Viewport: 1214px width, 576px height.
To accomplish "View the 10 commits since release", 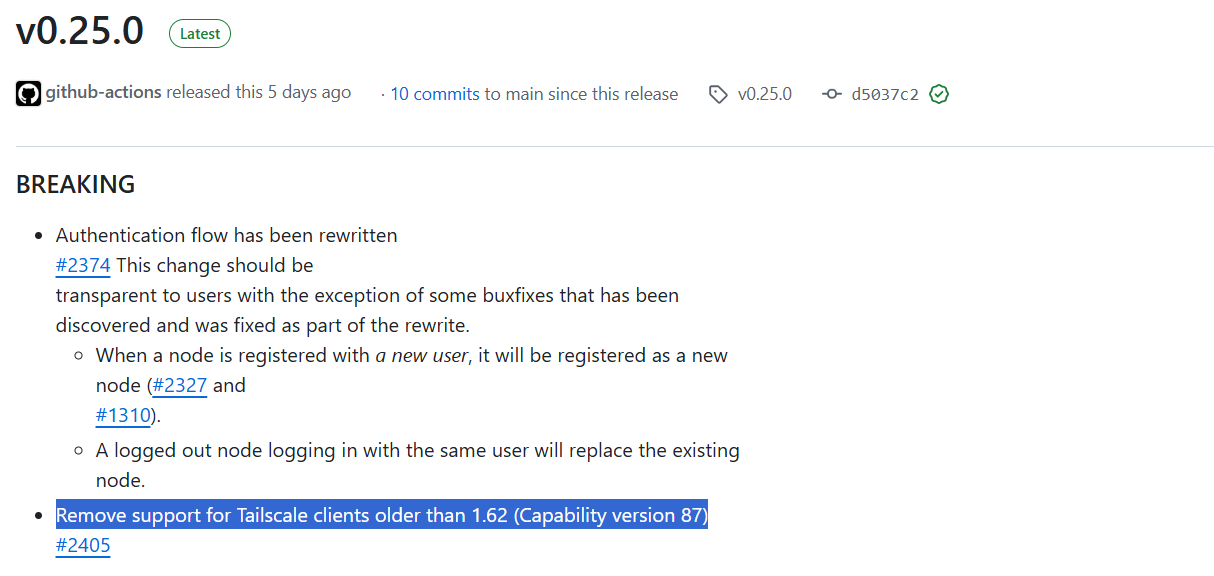I will (x=435, y=94).
